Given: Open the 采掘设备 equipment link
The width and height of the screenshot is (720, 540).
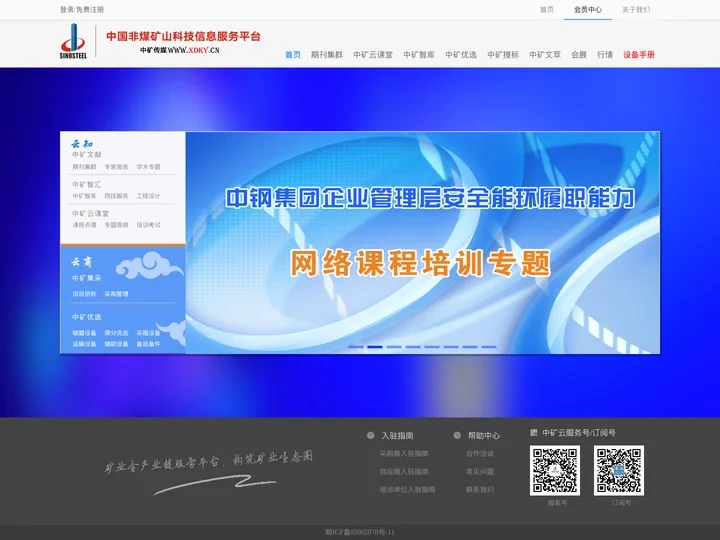Looking at the screenshot, I should [x=148, y=333].
